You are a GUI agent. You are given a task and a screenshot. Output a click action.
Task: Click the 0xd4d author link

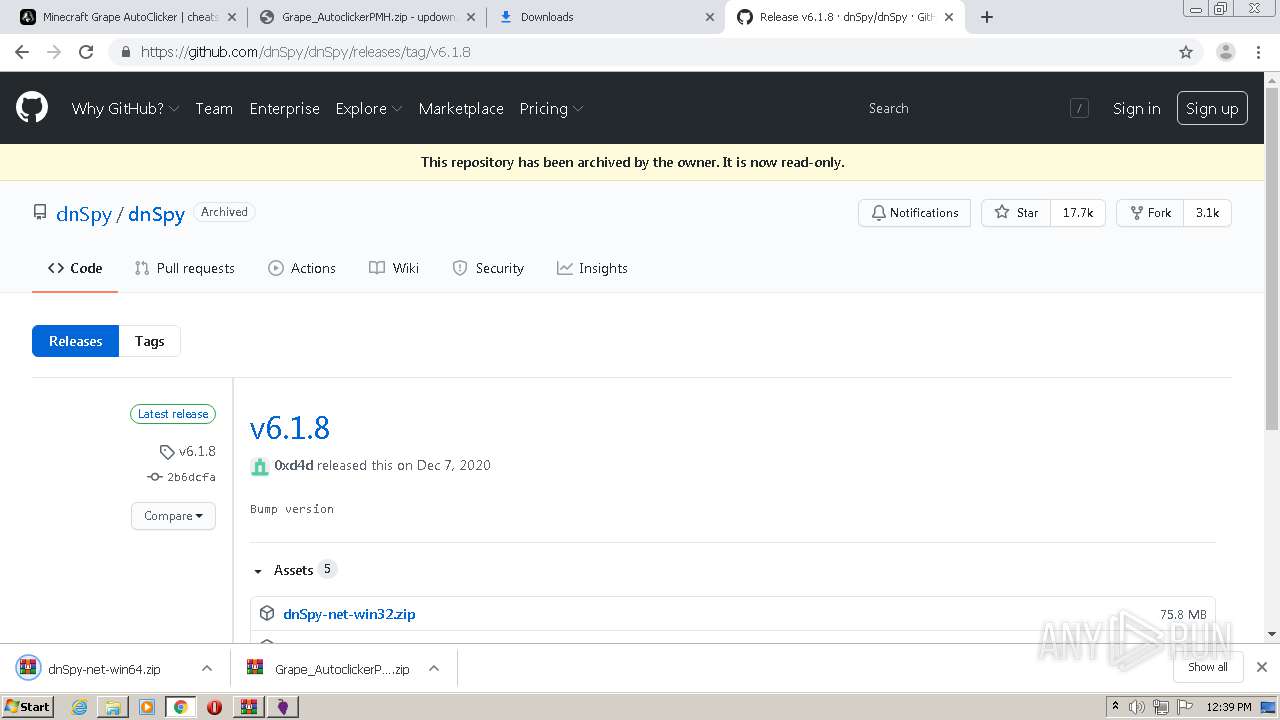click(x=294, y=465)
